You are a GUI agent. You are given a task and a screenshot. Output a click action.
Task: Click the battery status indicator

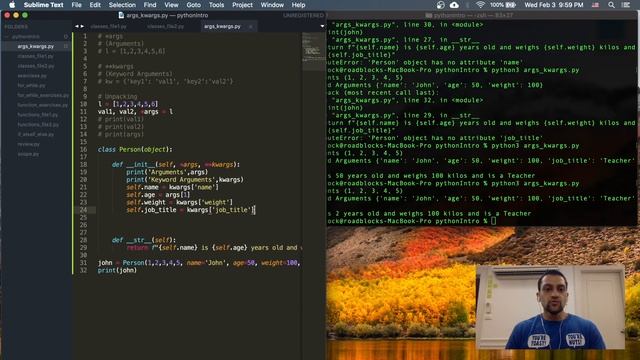pyautogui.click(x=503, y=5)
